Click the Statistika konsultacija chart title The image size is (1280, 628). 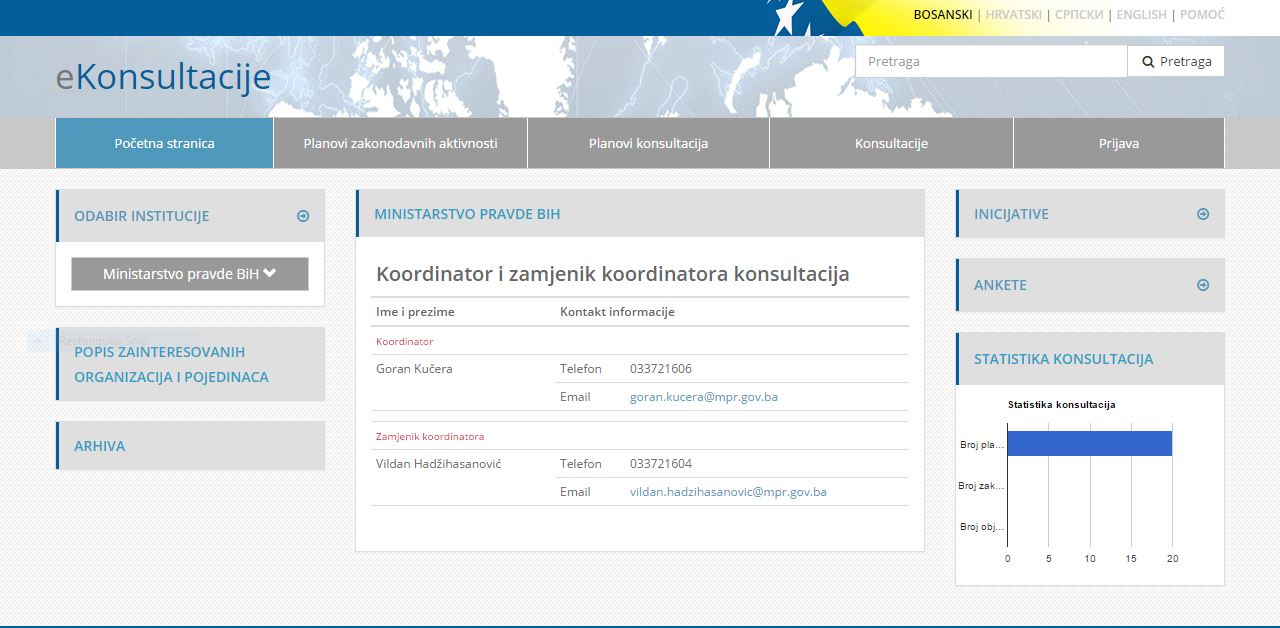pos(1061,405)
